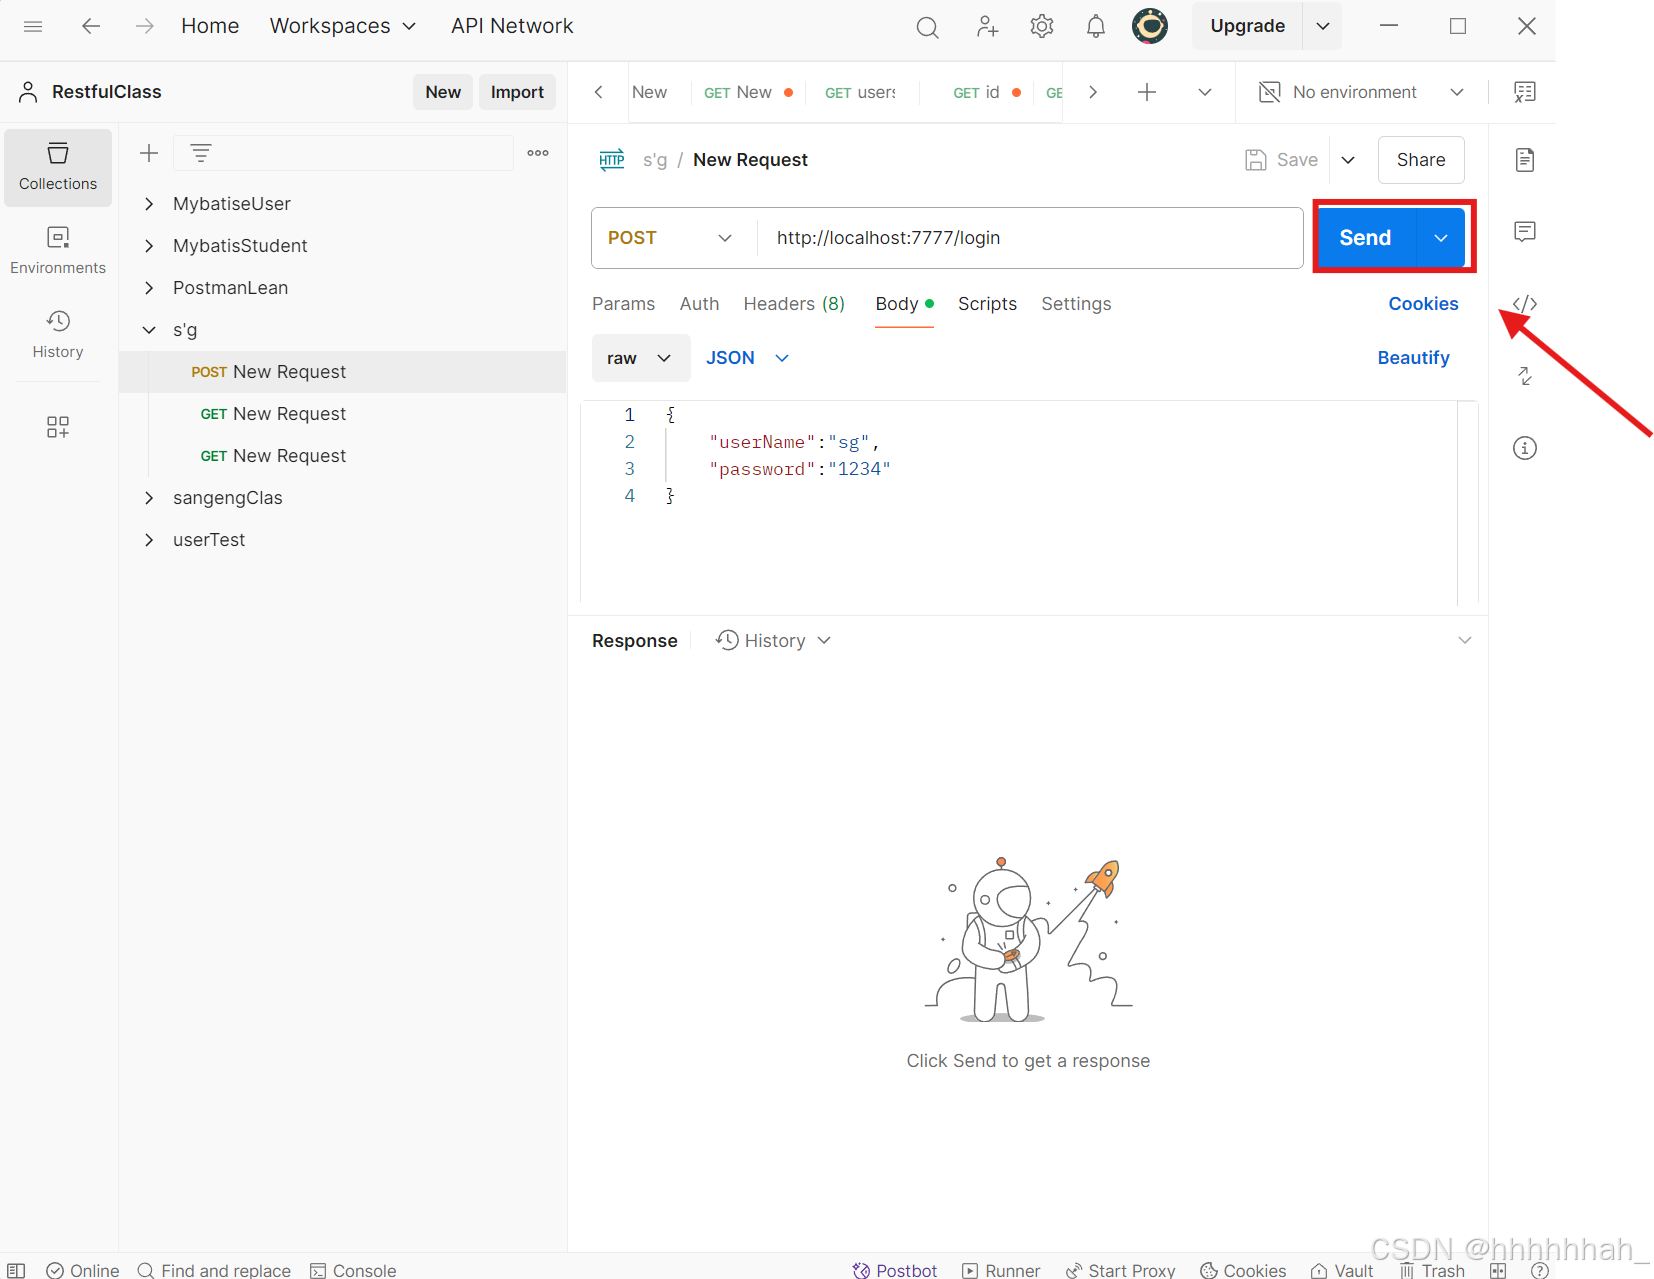Open the request info icon
The height and width of the screenshot is (1279, 1654).
[1525, 448]
